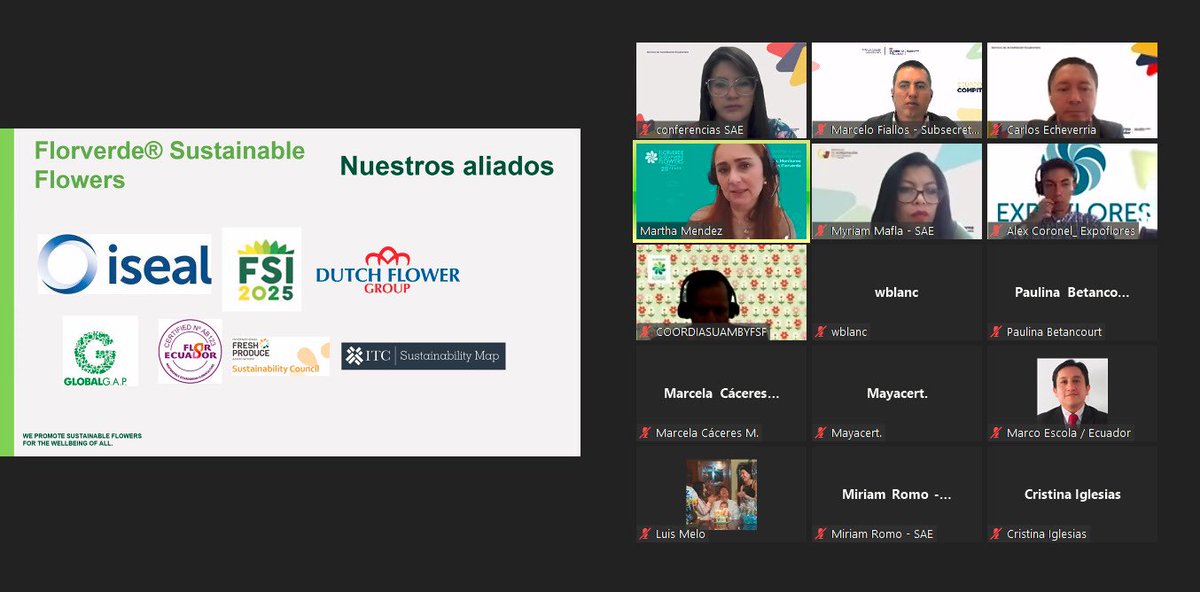Click the muted mic icon beside the Mayacert. label

tap(821, 433)
